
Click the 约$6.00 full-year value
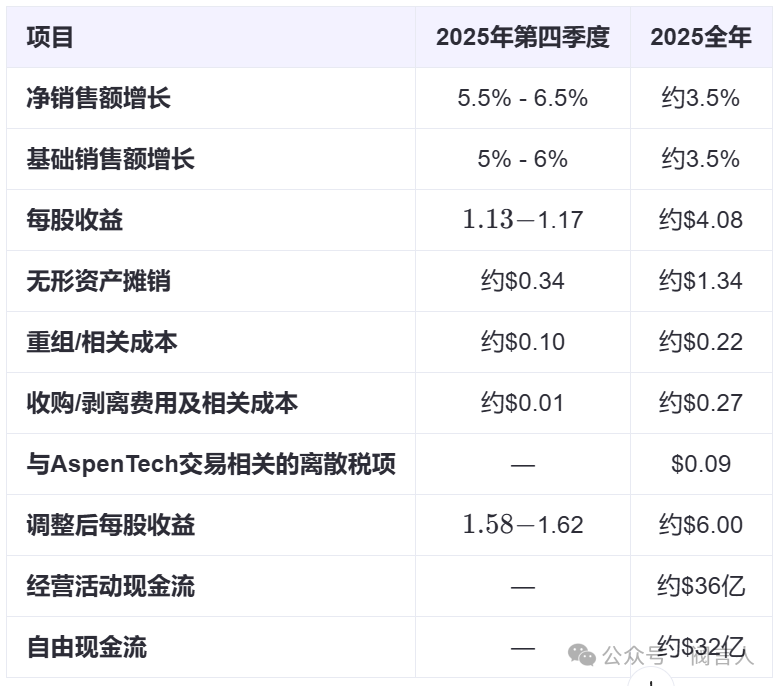tap(700, 525)
